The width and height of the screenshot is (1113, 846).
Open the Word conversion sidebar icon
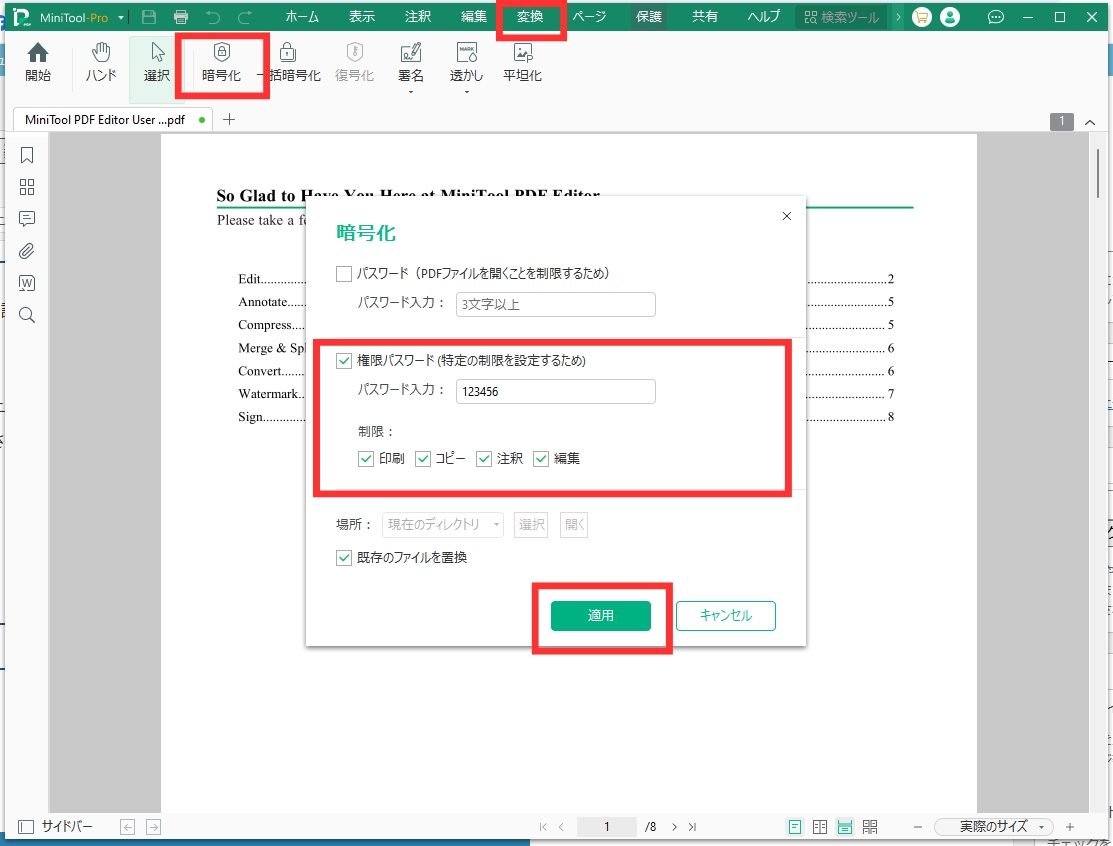[x=27, y=283]
